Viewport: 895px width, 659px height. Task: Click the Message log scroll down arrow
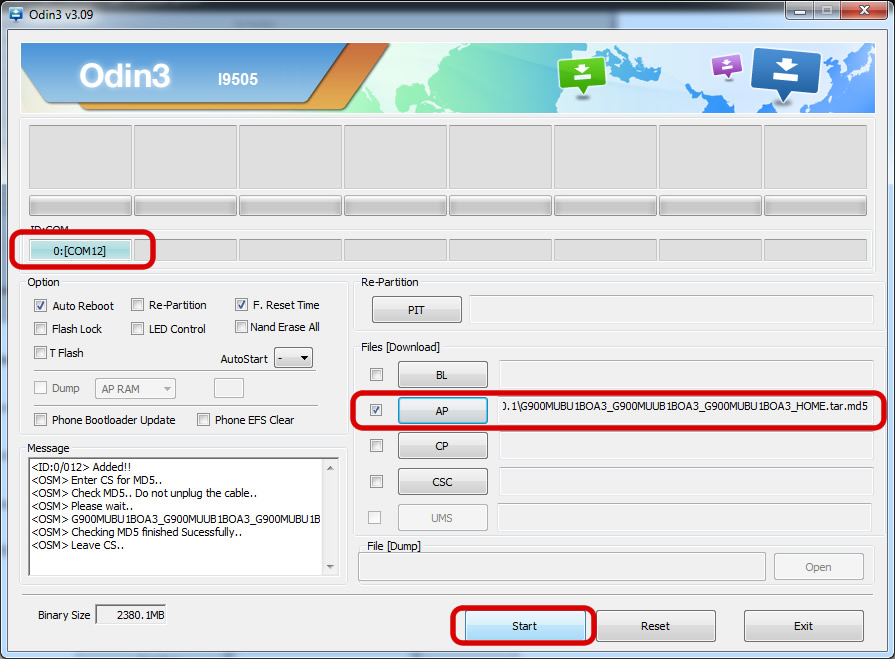coord(330,567)
